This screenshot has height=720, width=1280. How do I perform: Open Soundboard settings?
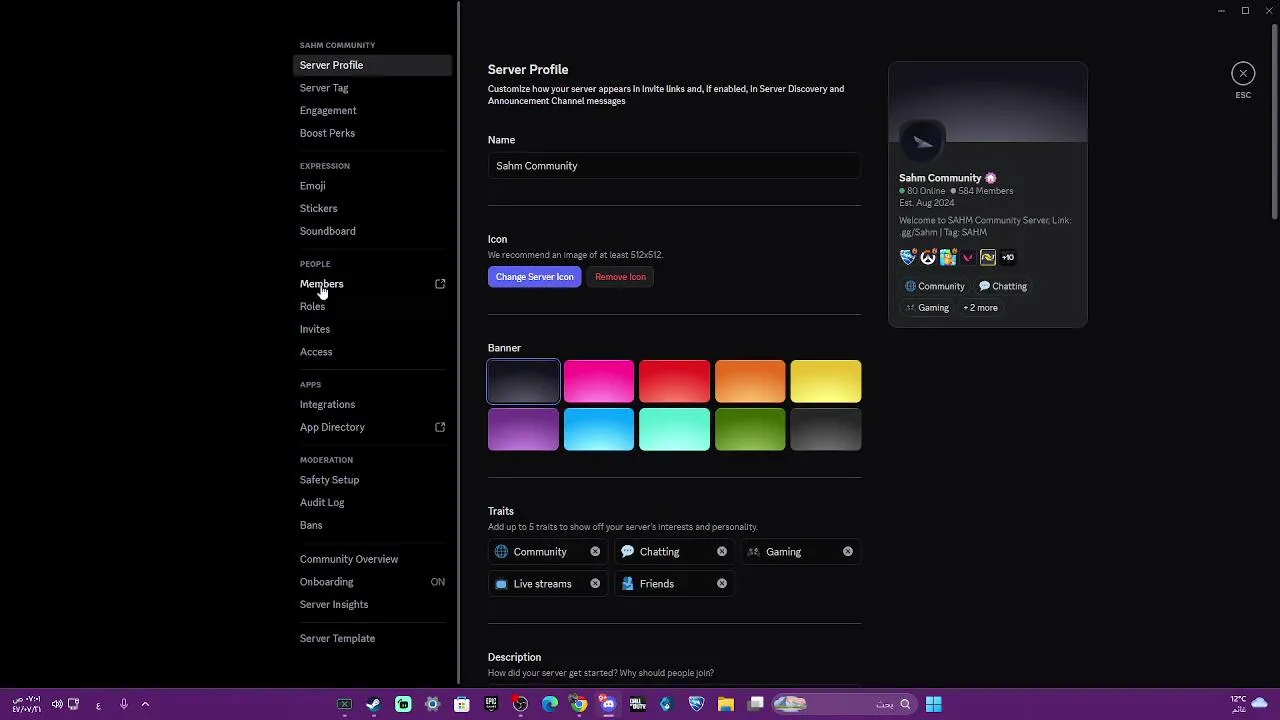tap(372, 231)
